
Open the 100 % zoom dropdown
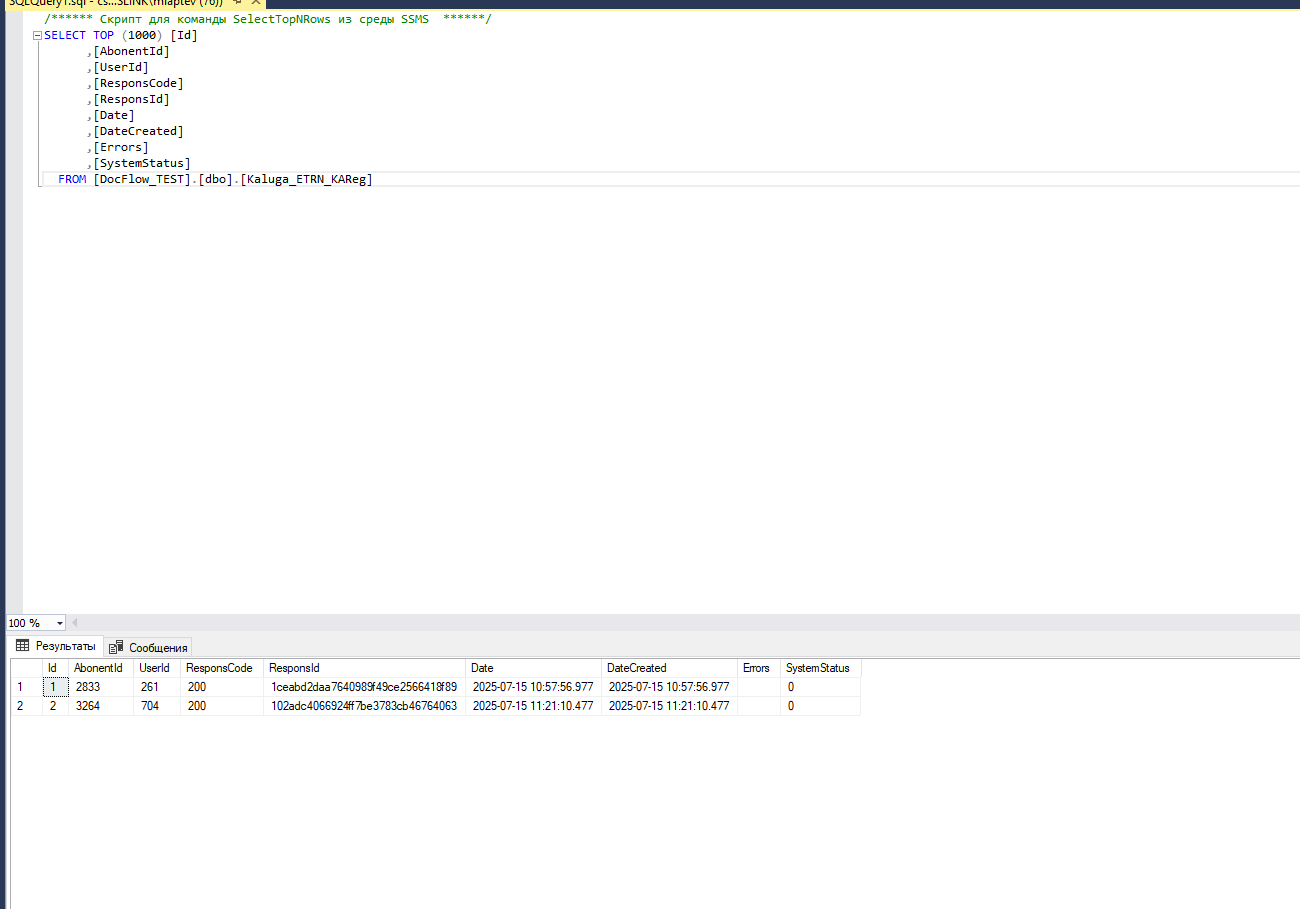[x=60, y=623]
